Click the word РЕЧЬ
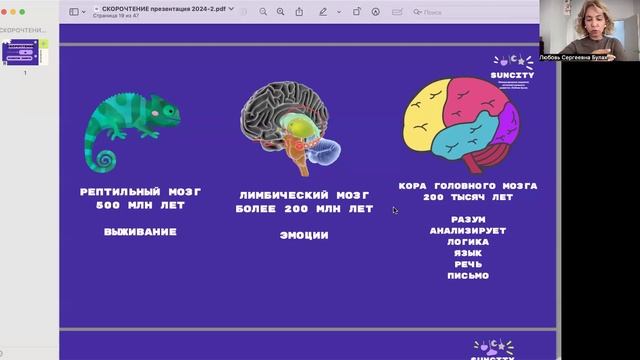640x360 pixels. coord(468,264)
